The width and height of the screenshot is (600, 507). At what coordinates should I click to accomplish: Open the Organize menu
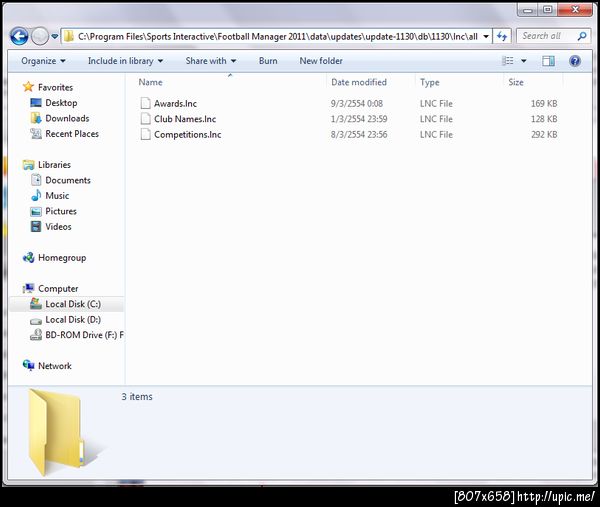pos(43,61)
